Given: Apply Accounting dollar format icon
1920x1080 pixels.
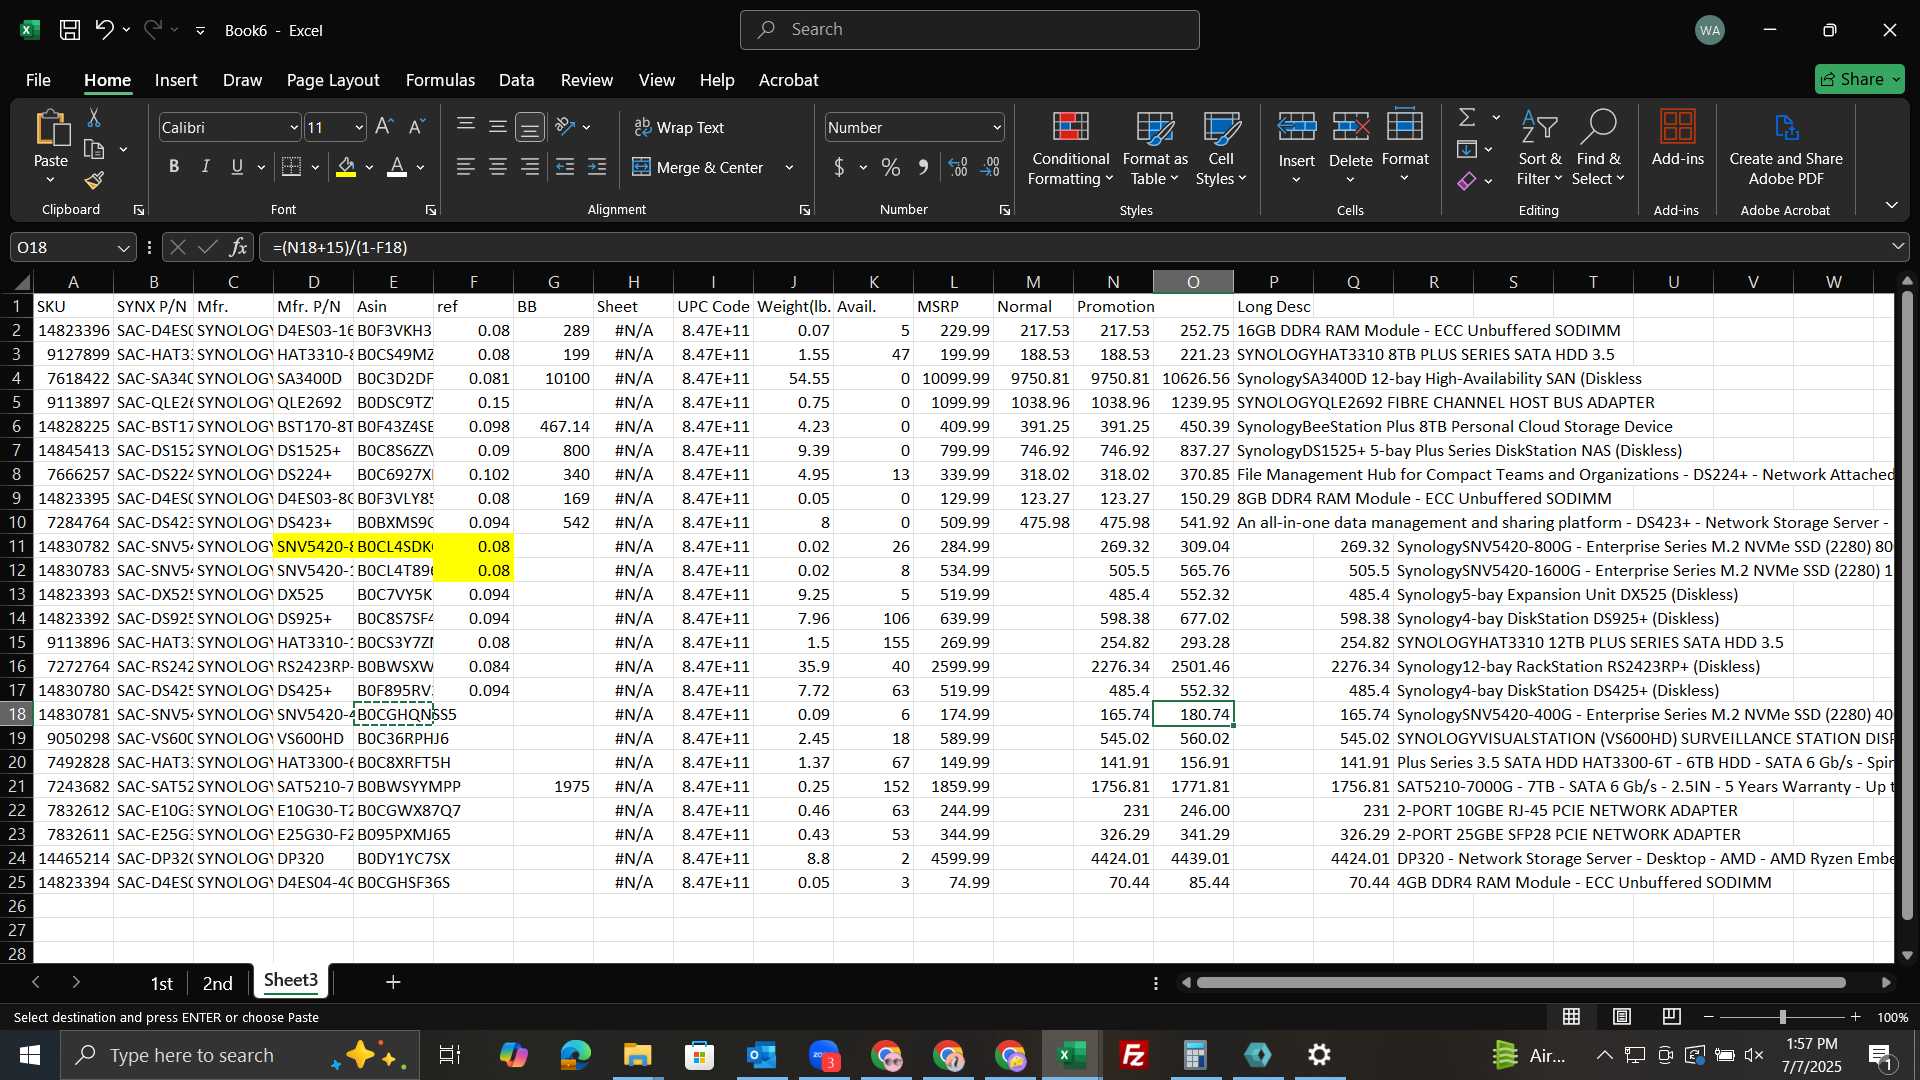Looking at the screenshot, I should pyautogui.click(x=839, y=167).
